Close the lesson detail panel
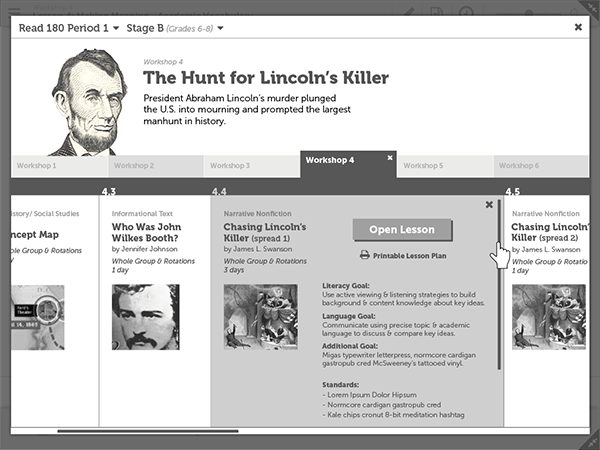Screen dimensions: 600x450 (489, 205)
